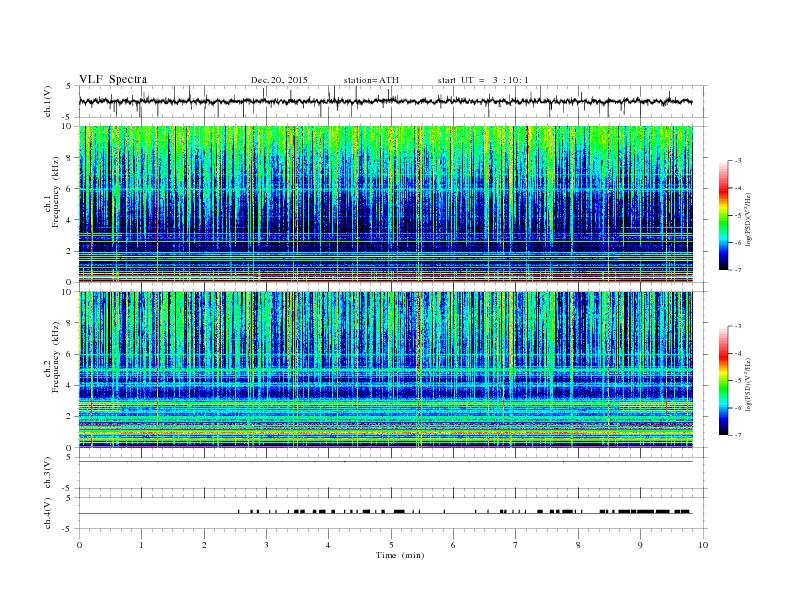Click the "-5" voltage tick of ch.4(V) panel
The width and height of the screenshot is (792, 612).
67,529
